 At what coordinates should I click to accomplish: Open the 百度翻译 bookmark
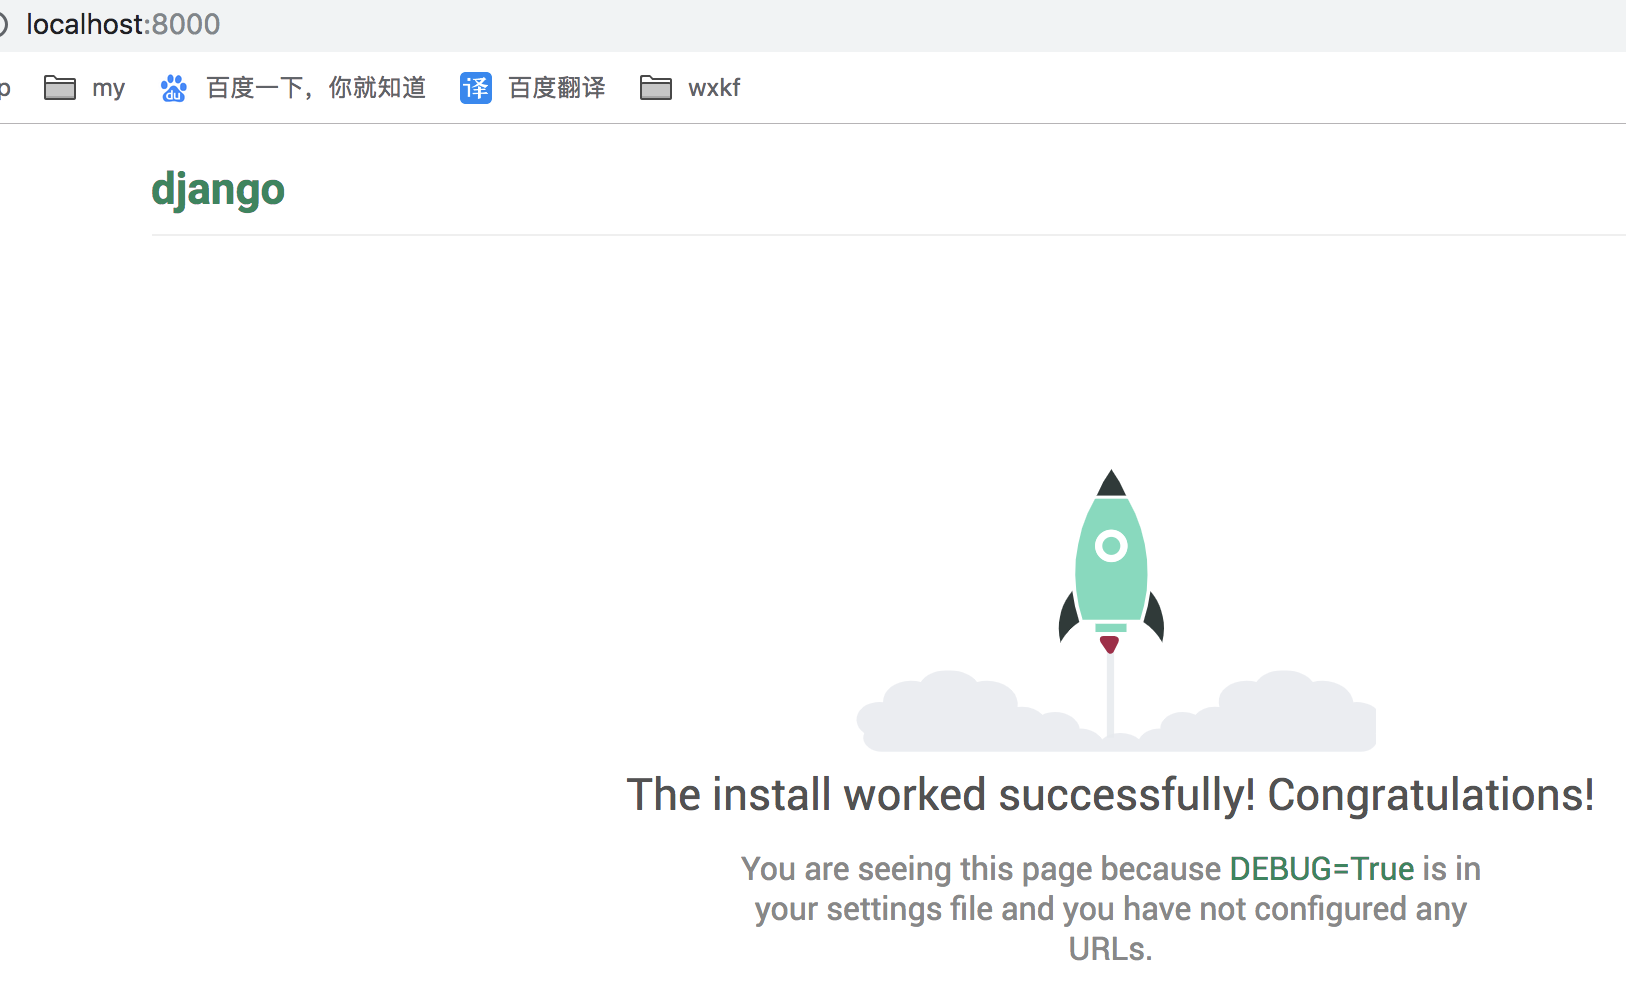(557, 88)
